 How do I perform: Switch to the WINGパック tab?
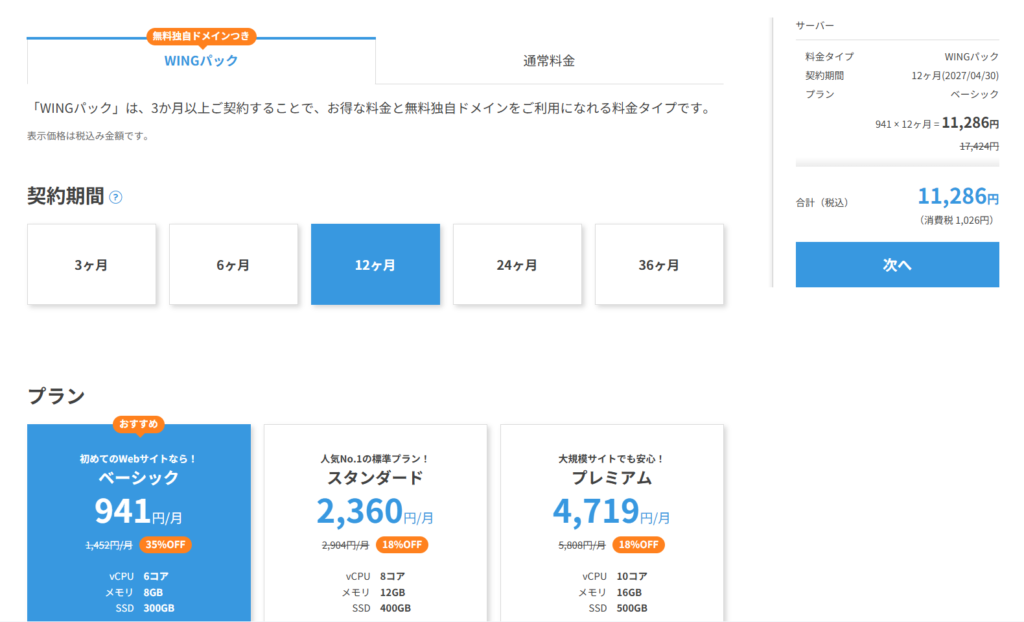[x=201, y=61]
